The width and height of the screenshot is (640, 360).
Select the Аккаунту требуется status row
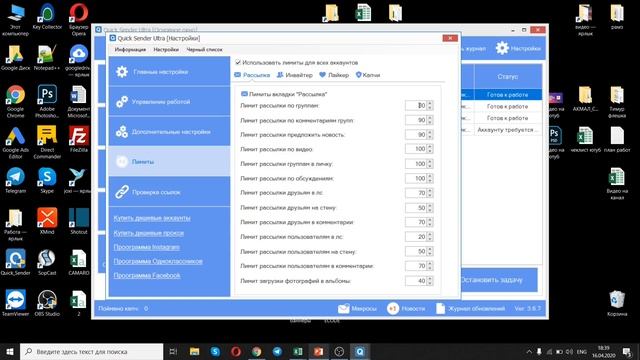point(508,129)
